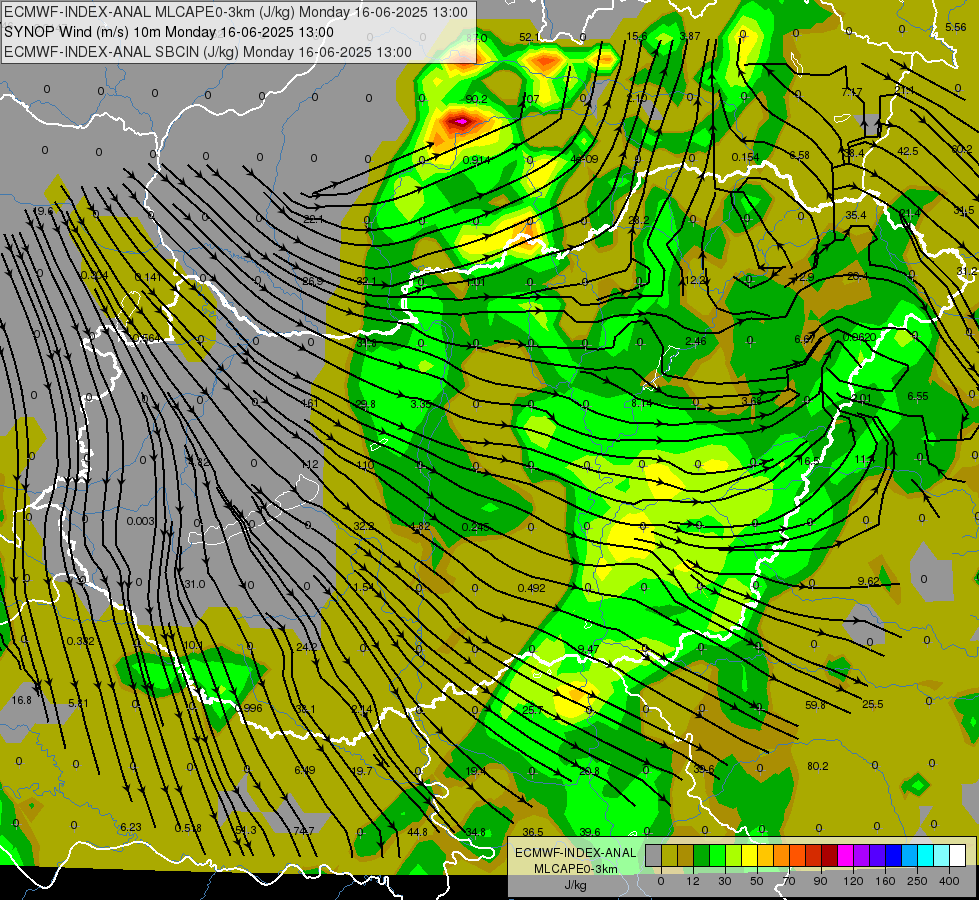Click the dark red legend swatch
Screen dimensions: 979x900
click(830, 855)
